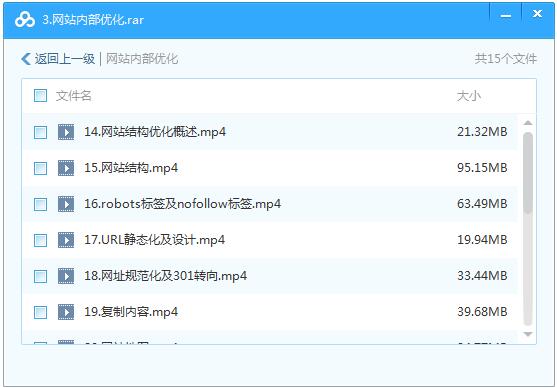Click video icon for 19.复制内容.mp4
The image size is (557, 388).
click(x=66, y=312)
